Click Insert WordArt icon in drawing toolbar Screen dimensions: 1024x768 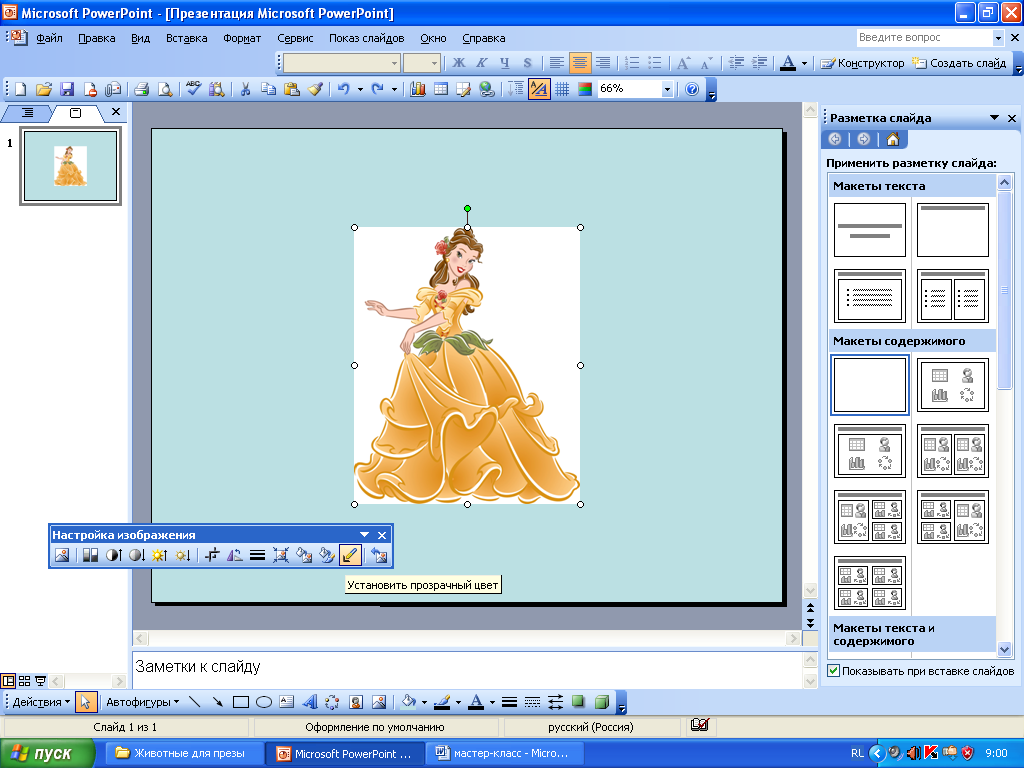(310, 702)
